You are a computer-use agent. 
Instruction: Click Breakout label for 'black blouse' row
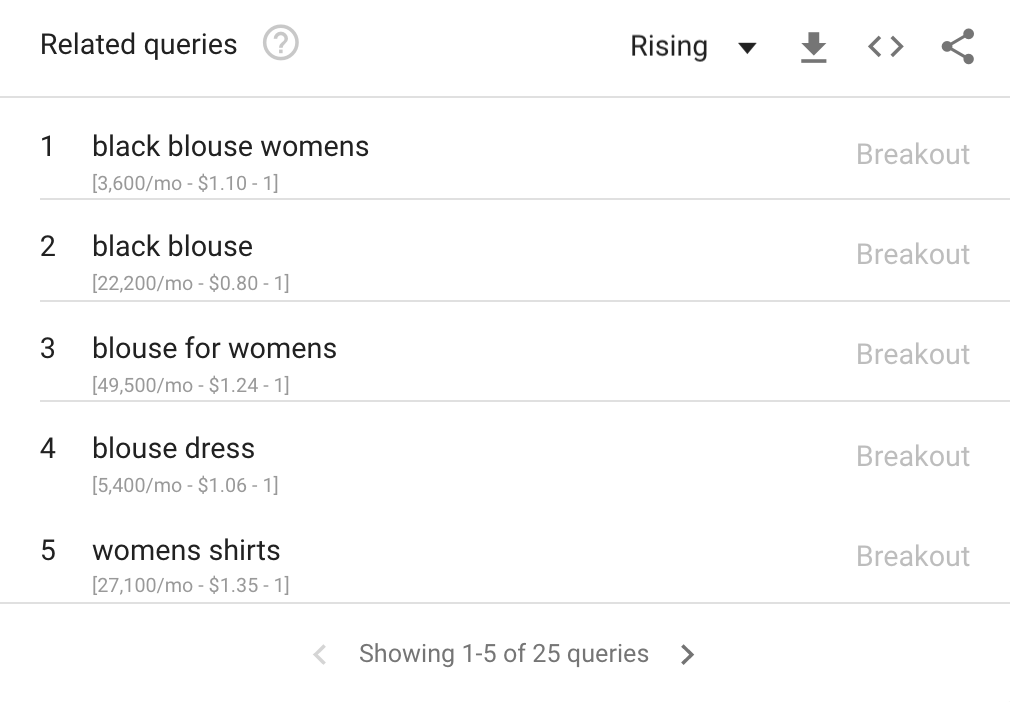tap(913, 255)
